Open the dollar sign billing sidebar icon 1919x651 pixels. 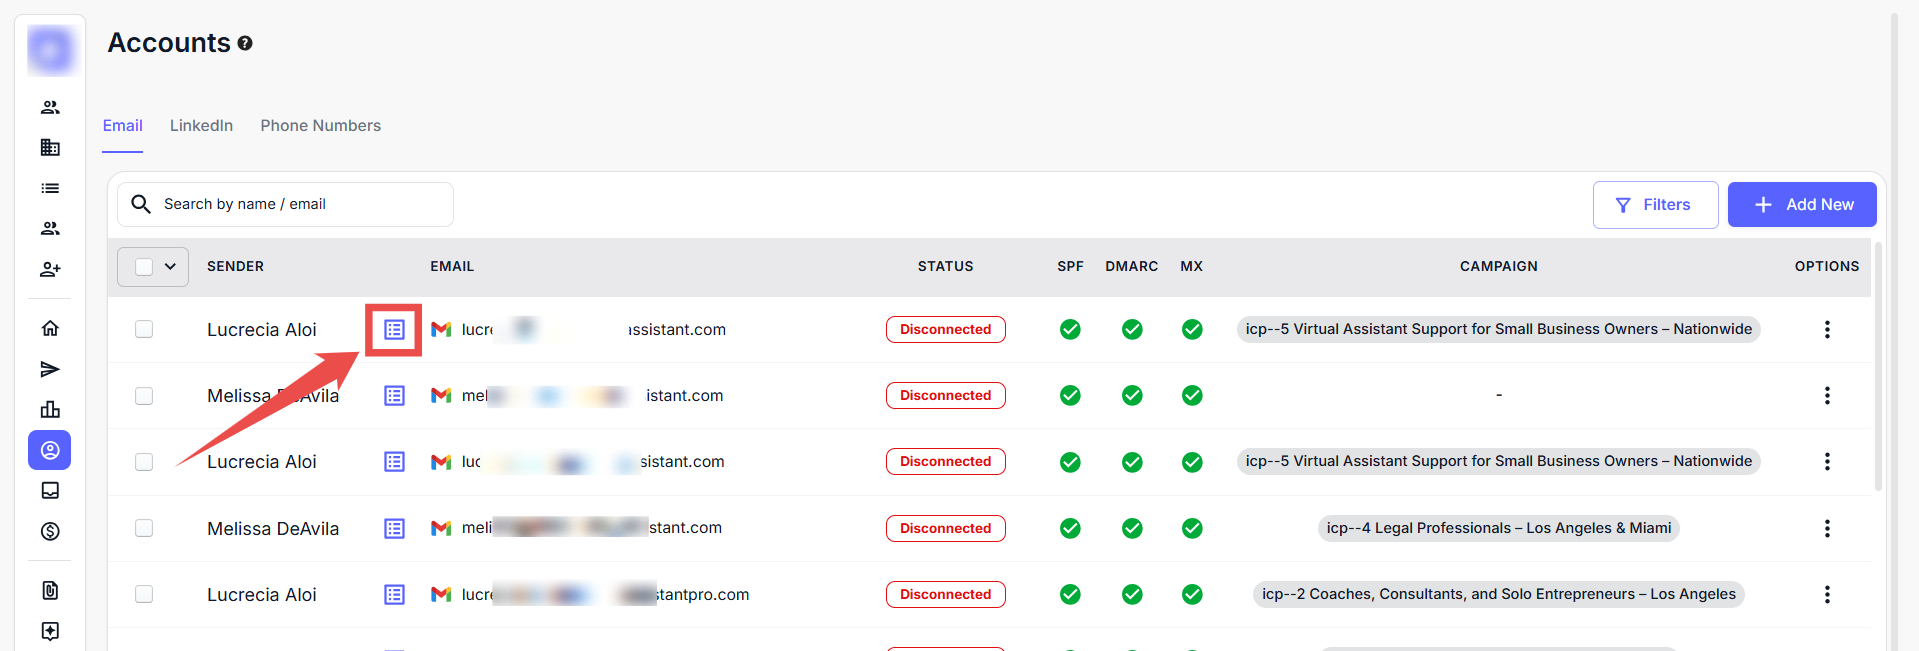(50, 531)
